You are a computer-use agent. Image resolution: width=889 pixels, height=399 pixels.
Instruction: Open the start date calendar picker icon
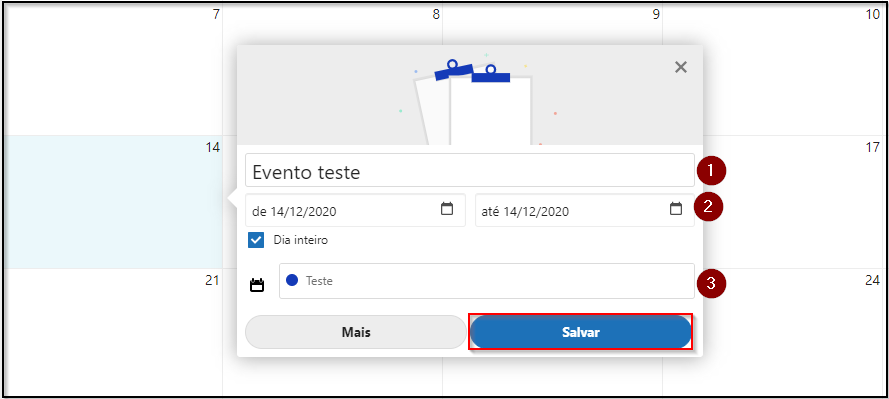[x=447, y=209]
